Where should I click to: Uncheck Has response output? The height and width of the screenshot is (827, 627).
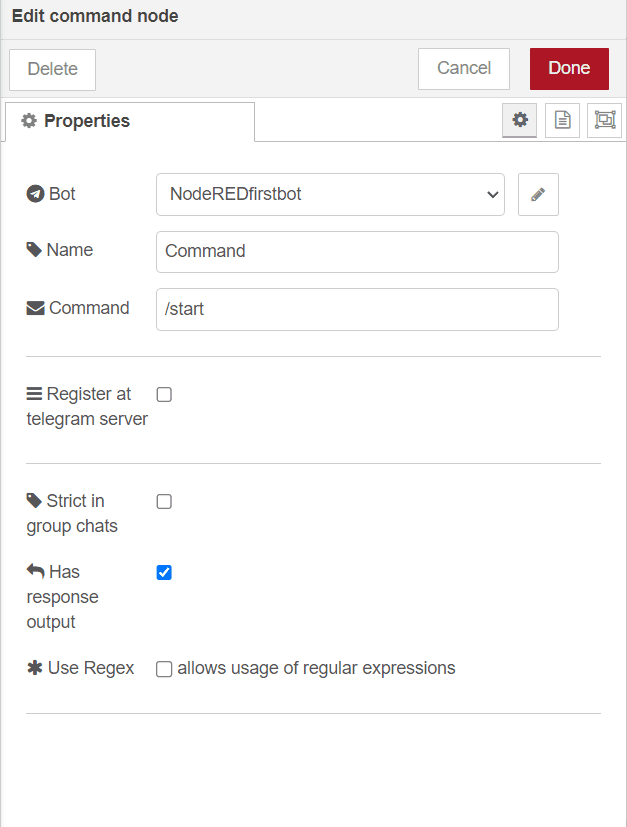[164, 572]
